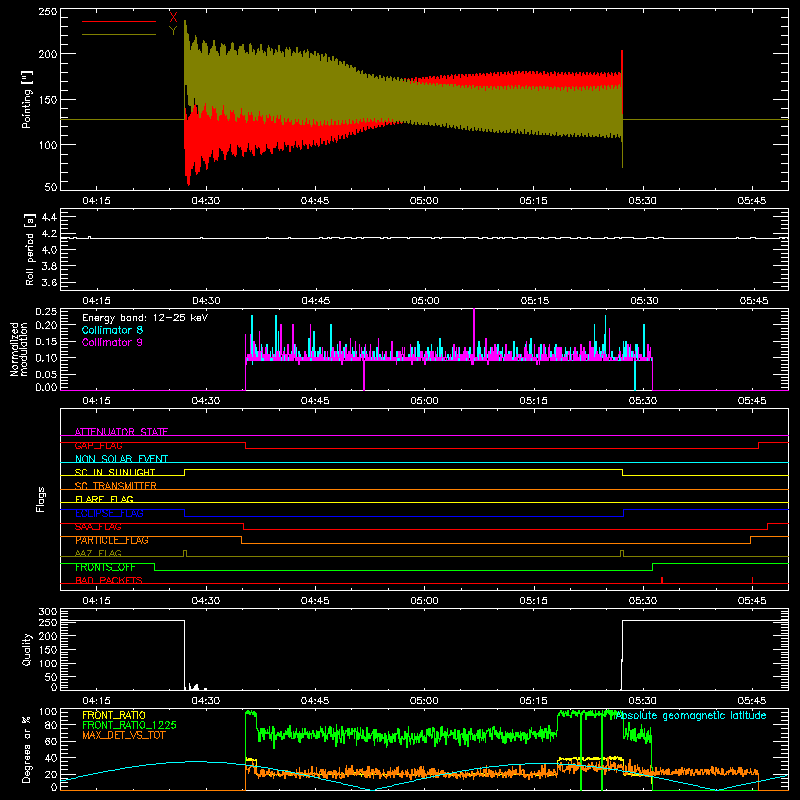Click the olive Y legend line

coord(119,35)
